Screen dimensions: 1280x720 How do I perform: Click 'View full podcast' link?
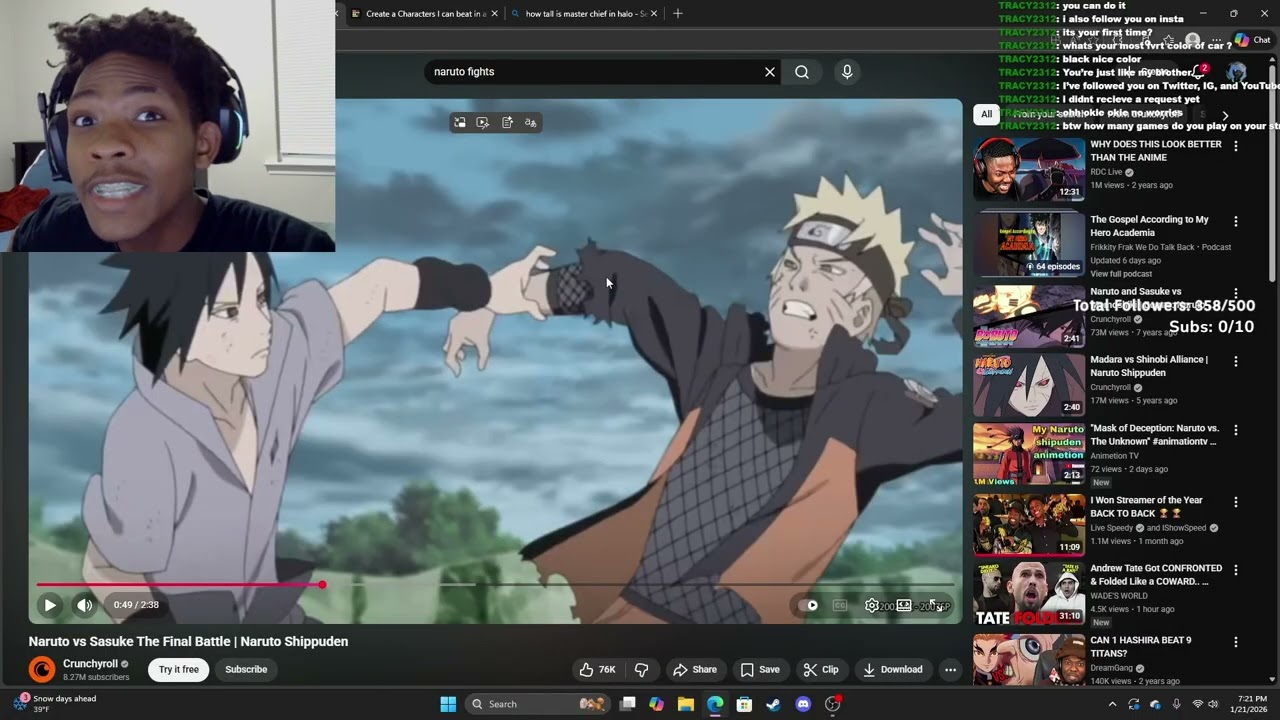pos(1121,274)
